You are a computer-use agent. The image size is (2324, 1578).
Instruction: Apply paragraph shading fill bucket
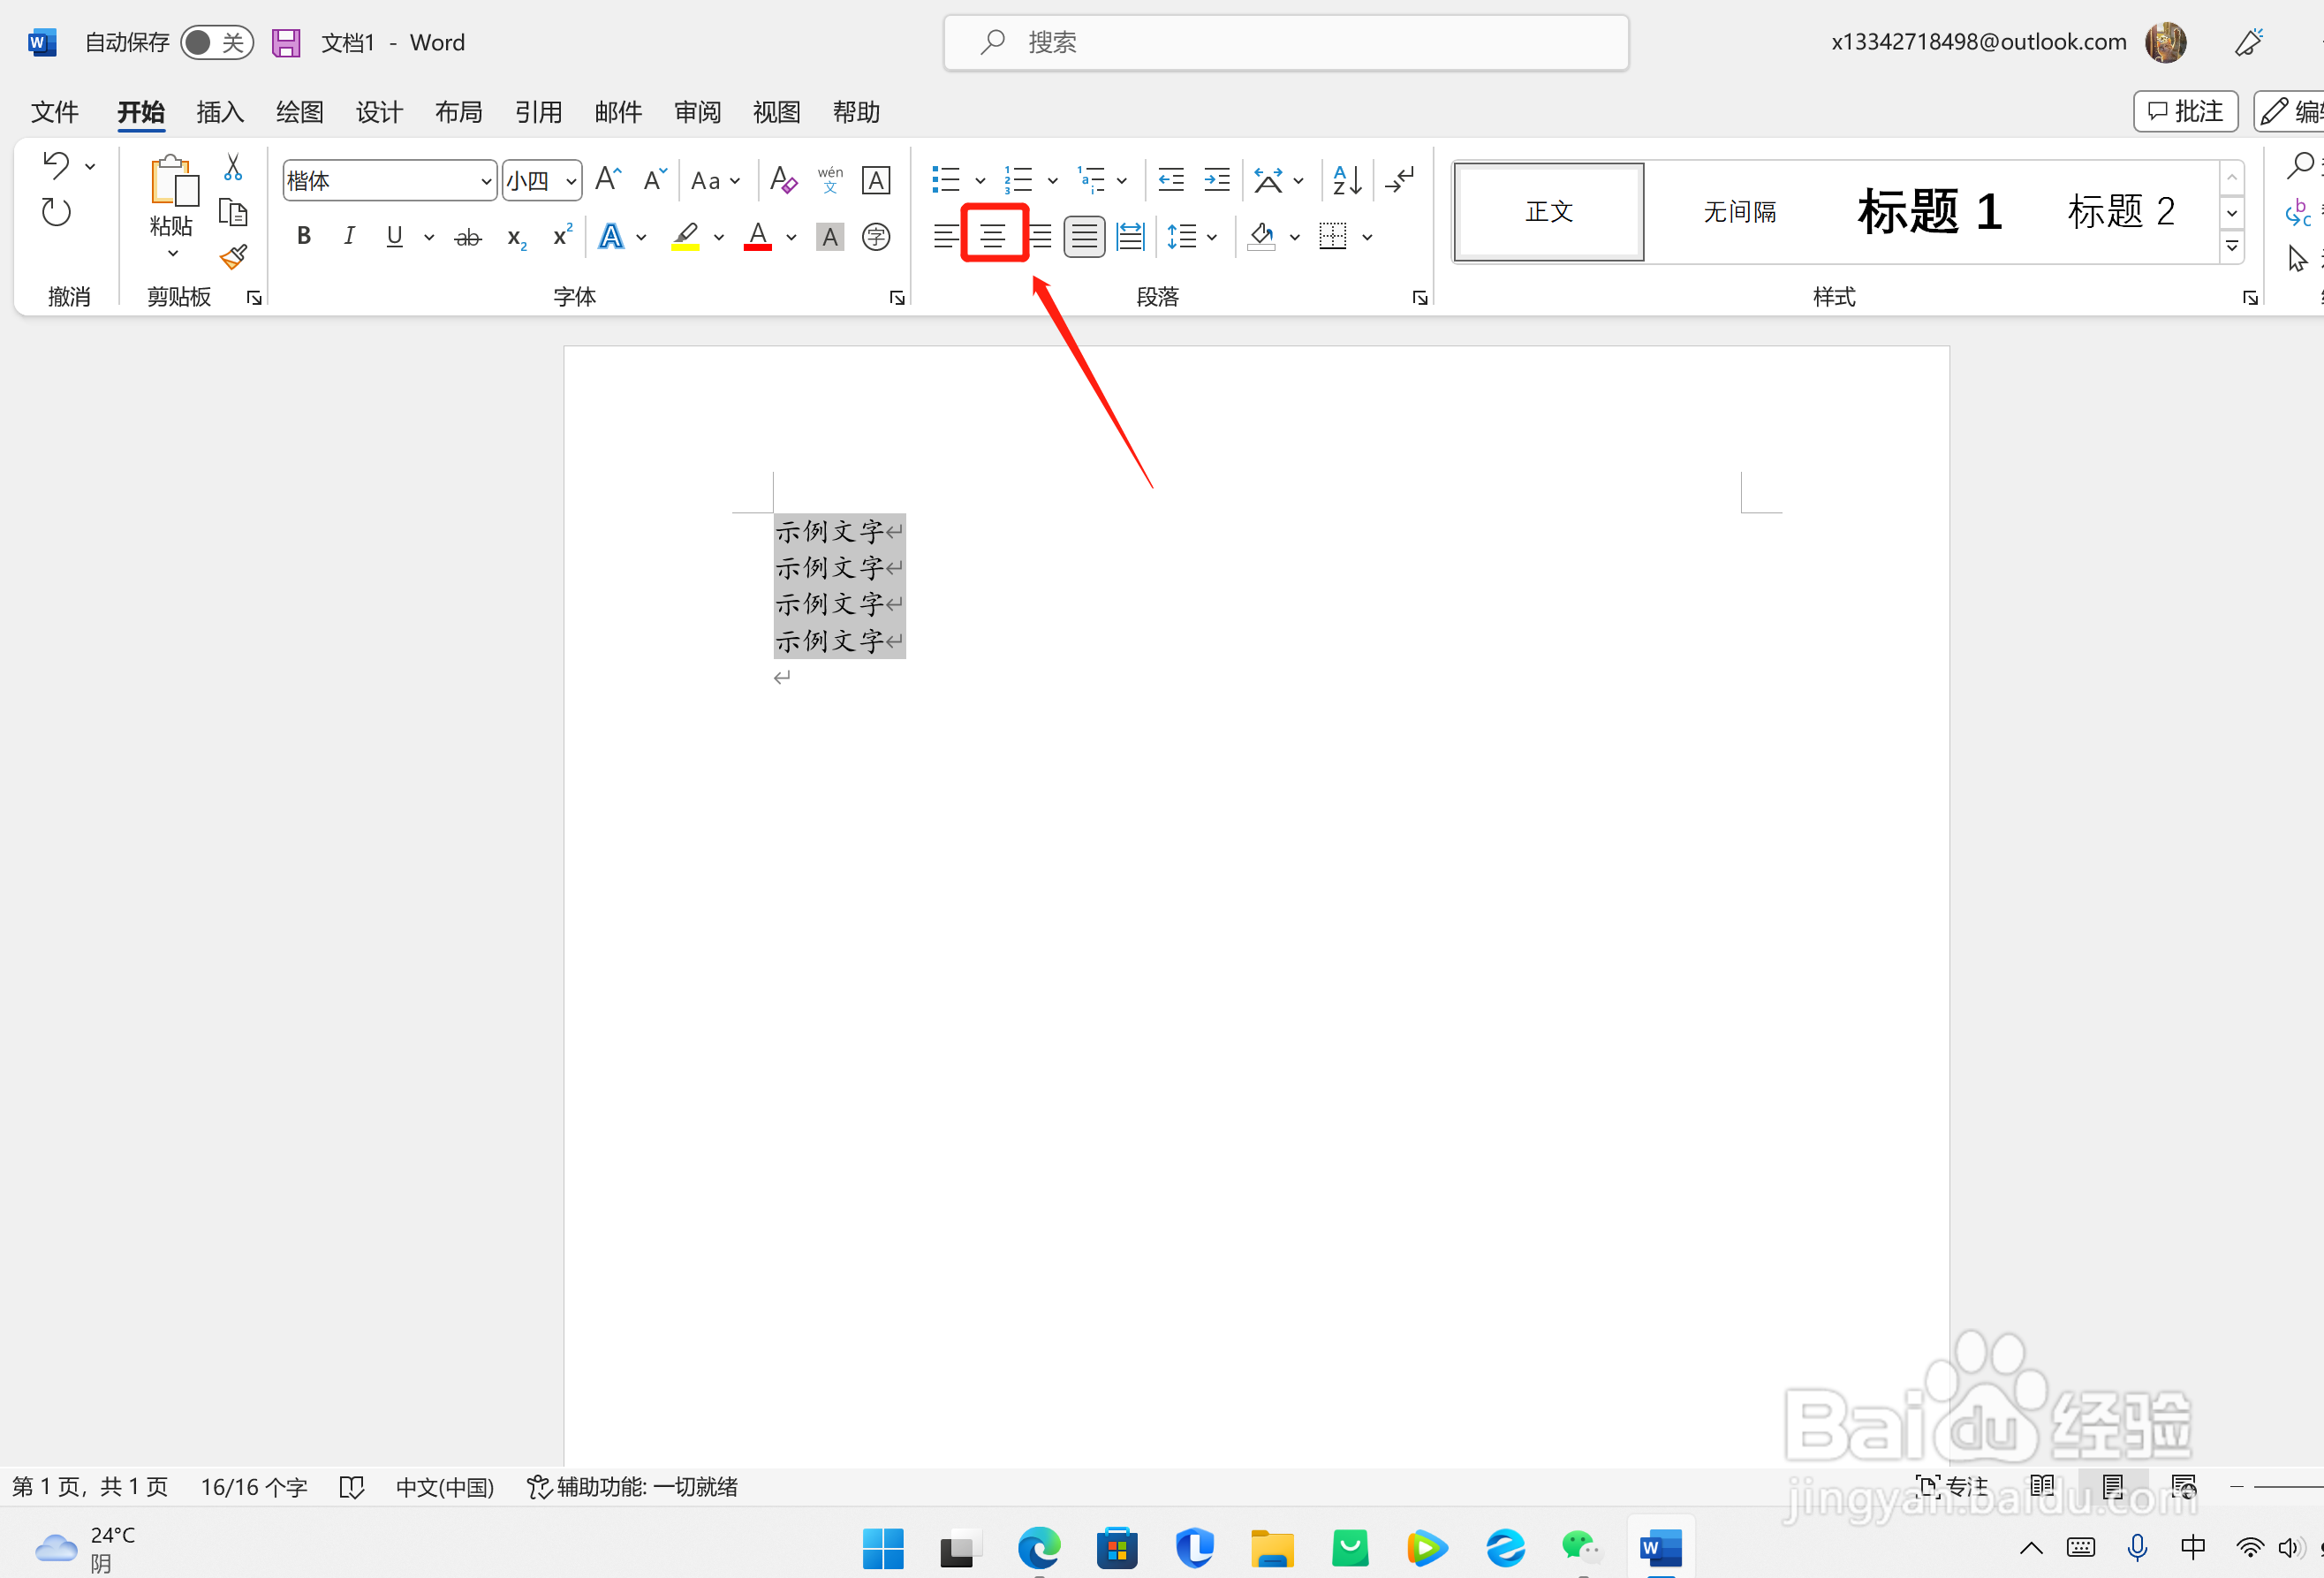(1261, 237)
